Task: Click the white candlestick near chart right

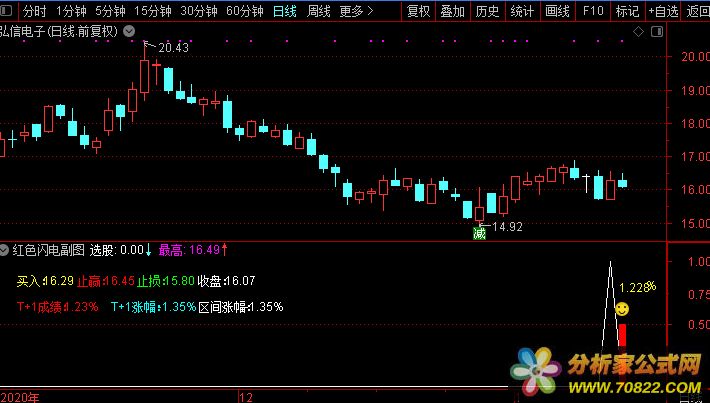Action: click(x=586, y=183)
